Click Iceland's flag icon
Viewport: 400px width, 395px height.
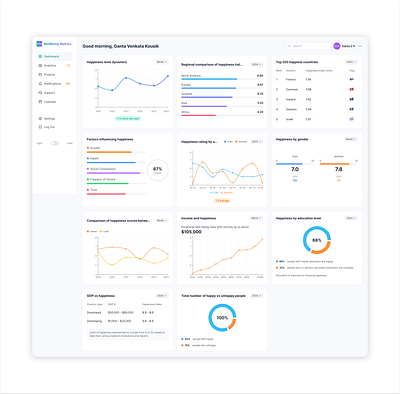(352, 99)
